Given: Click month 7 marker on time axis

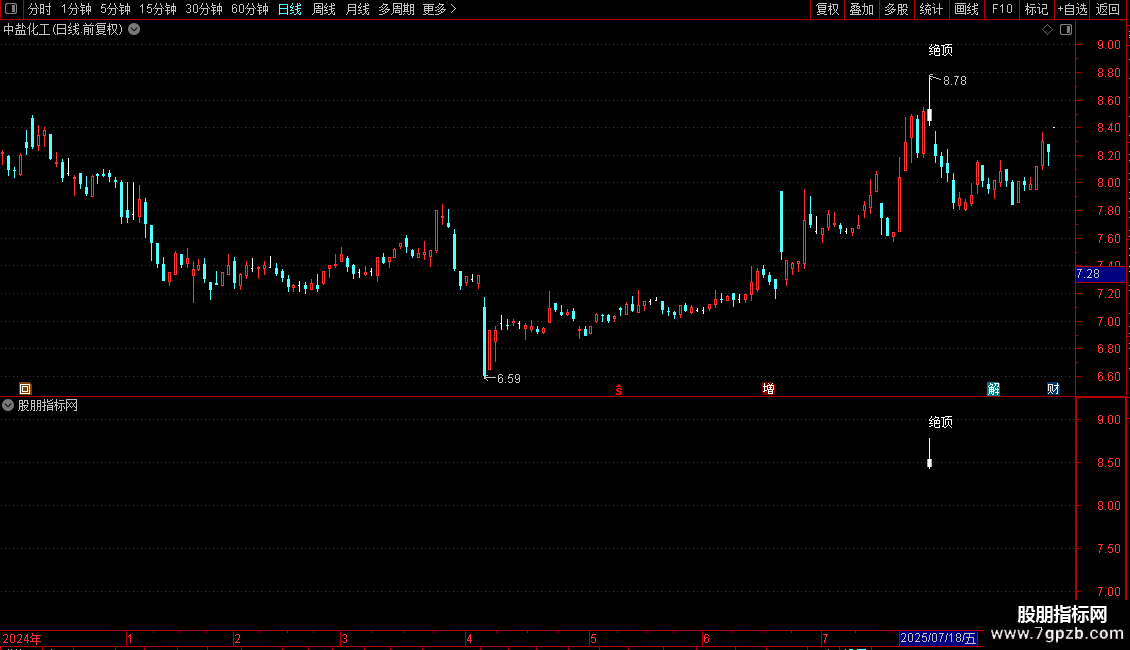Looking at the screenshot, I should coord(825,639).
